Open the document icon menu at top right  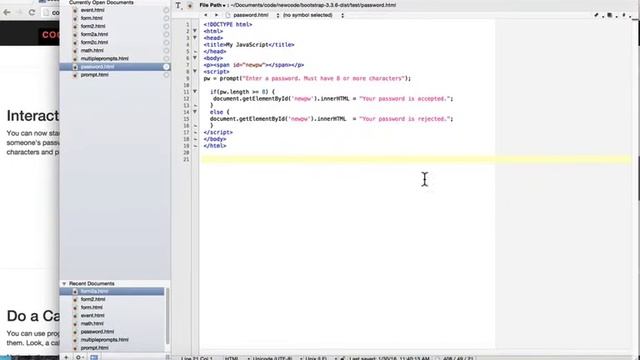coord(609,15)
